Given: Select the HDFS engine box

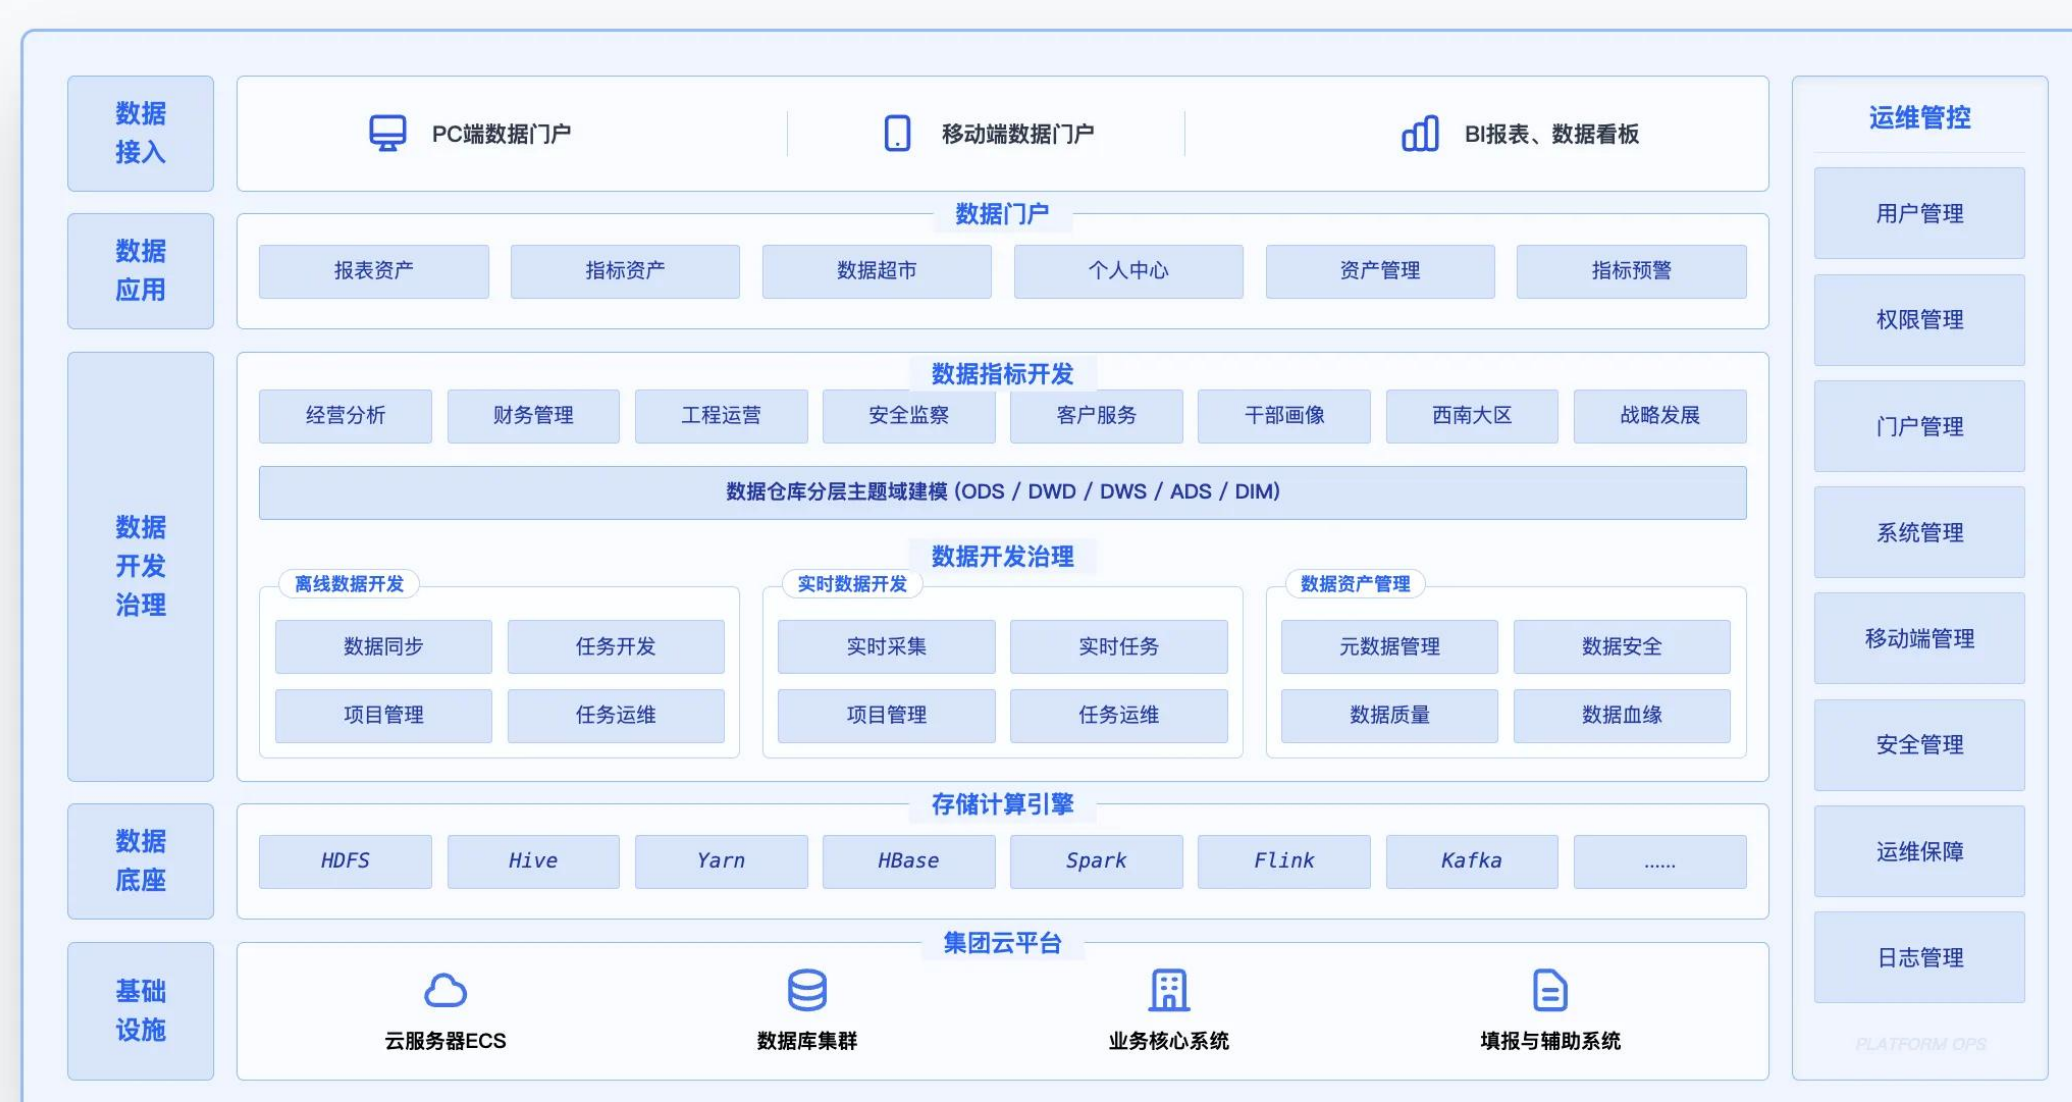Looking at the screenshot, I should (345, 861).
